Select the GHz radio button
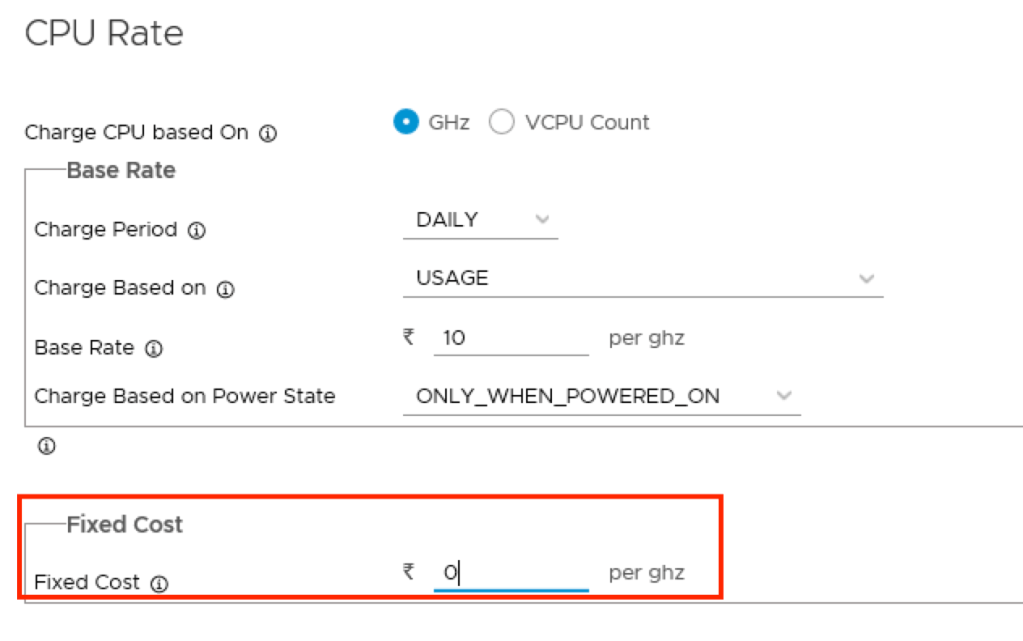Image resolution: width=1023 pixels, height=641 pixels. pos(406,122)
